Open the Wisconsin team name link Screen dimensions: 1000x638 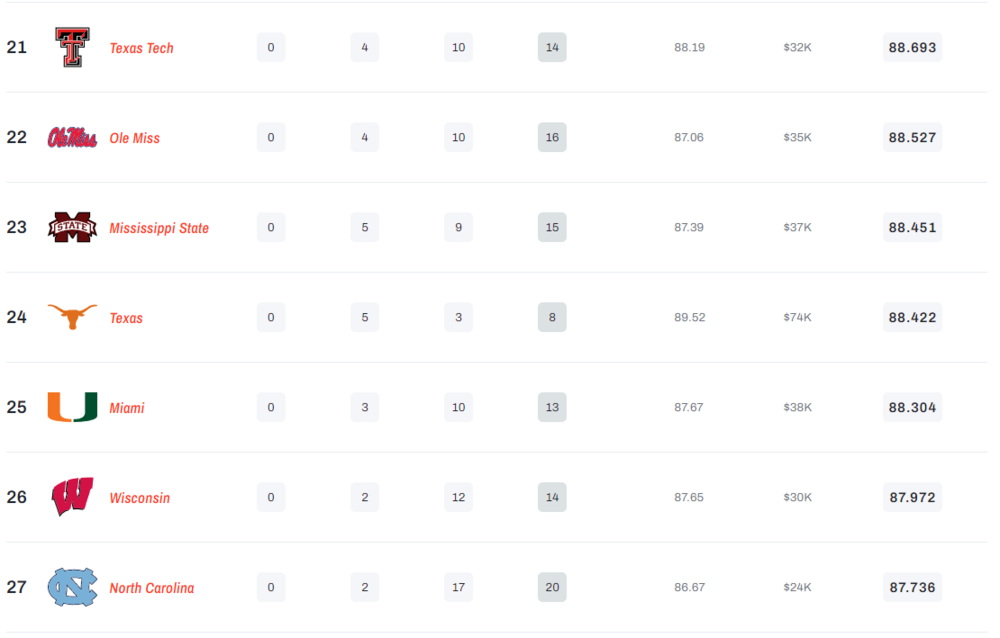tap(139, 498)
